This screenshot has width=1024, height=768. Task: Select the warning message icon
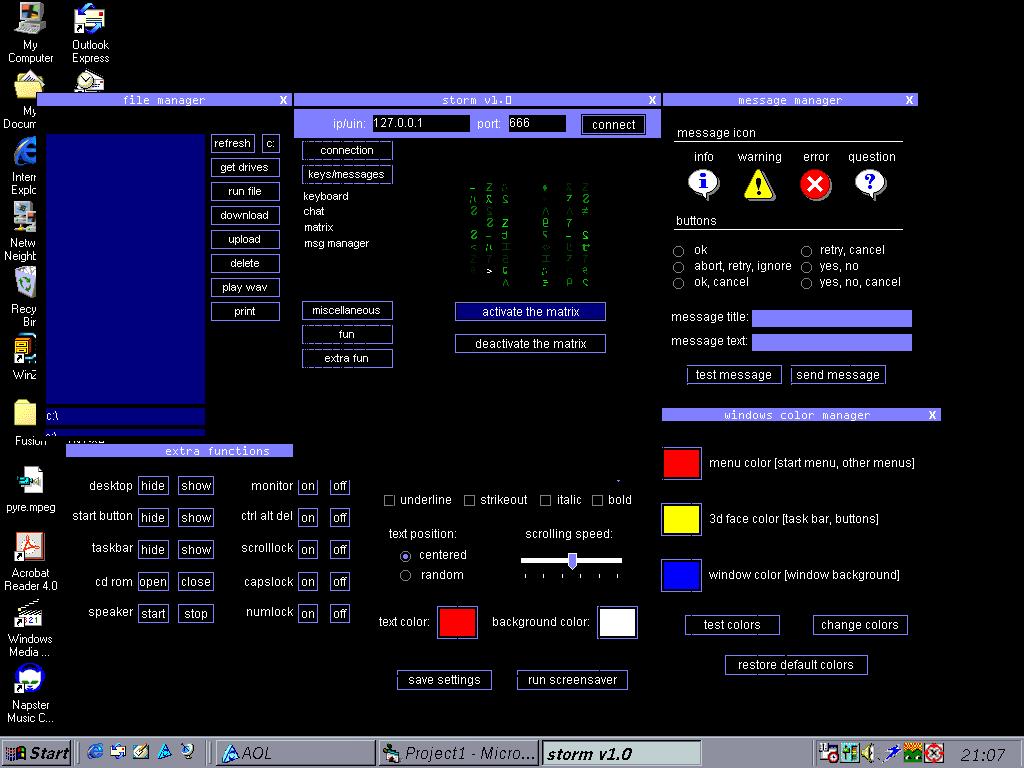(x=759, y=184)
